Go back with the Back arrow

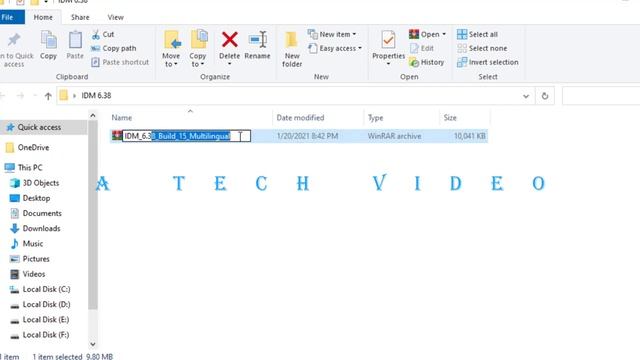coord(2,96)
